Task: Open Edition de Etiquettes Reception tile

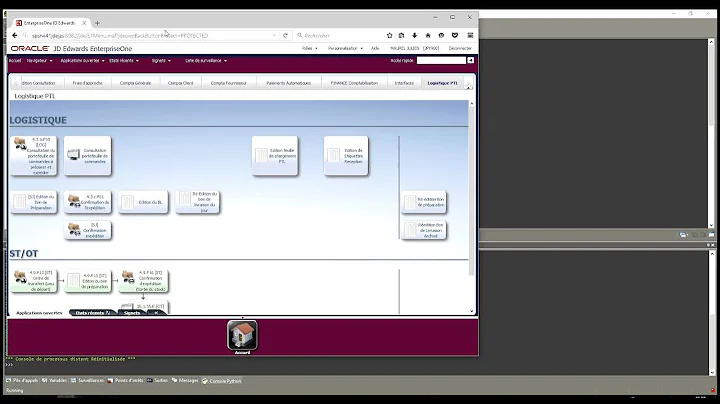Action: (x=346, y=156)
